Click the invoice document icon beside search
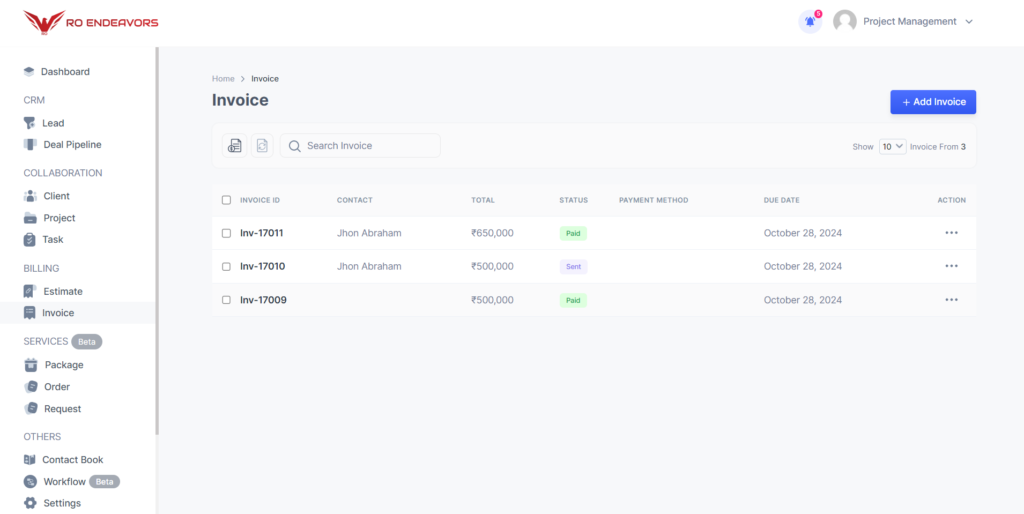The width and height of the screenshot is (1024, 514). tap(234, 146)
